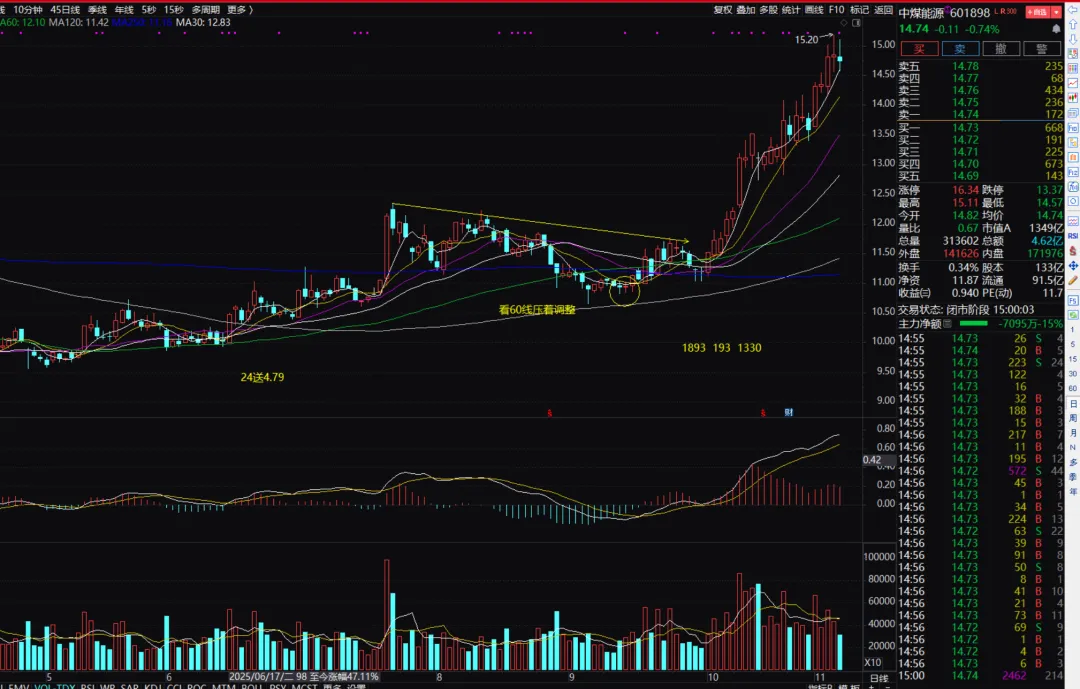Click the 卖一 14.74 ask row

980,114
